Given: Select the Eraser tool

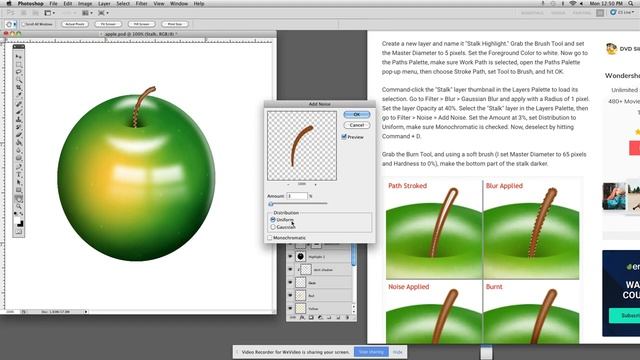Looking at the screenshot, I should pos(18,134).
